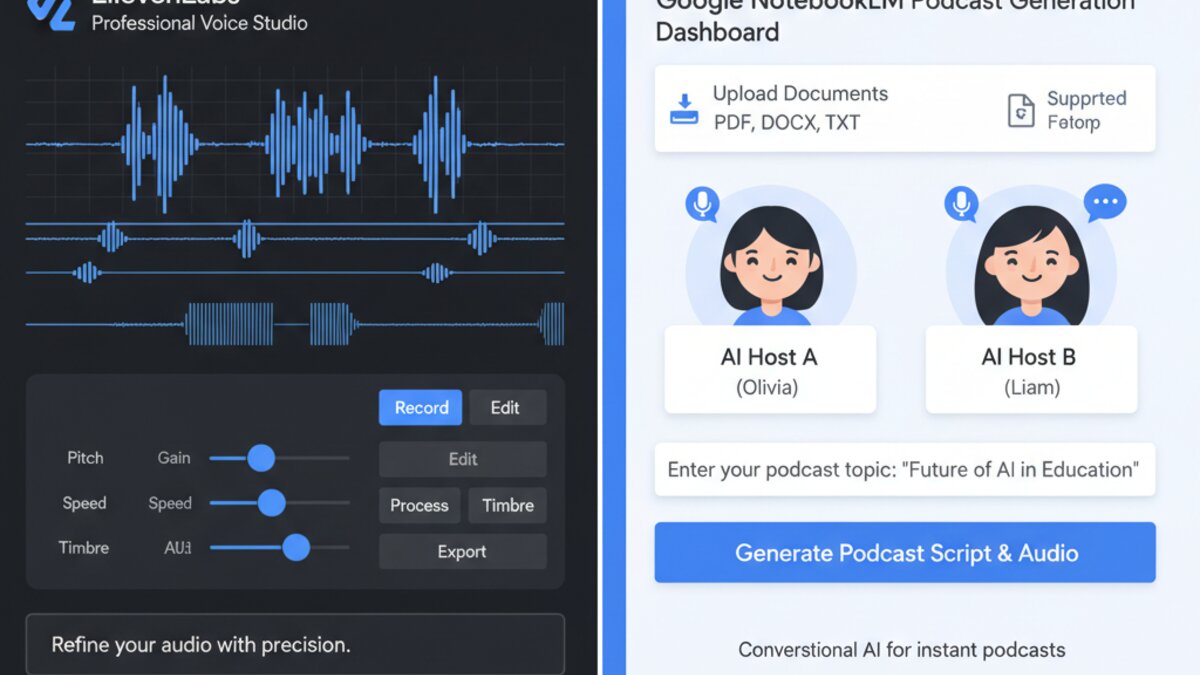Select the Liam avatar
This screenshot has width=1200, height=675.
(x=1031, y=258)
